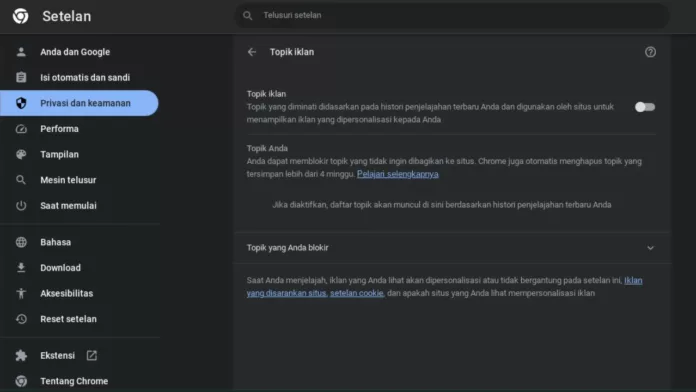Enable the Topik iklan toggle switch
The height and width of the screenshot is (392, 696).
(645, 107)
